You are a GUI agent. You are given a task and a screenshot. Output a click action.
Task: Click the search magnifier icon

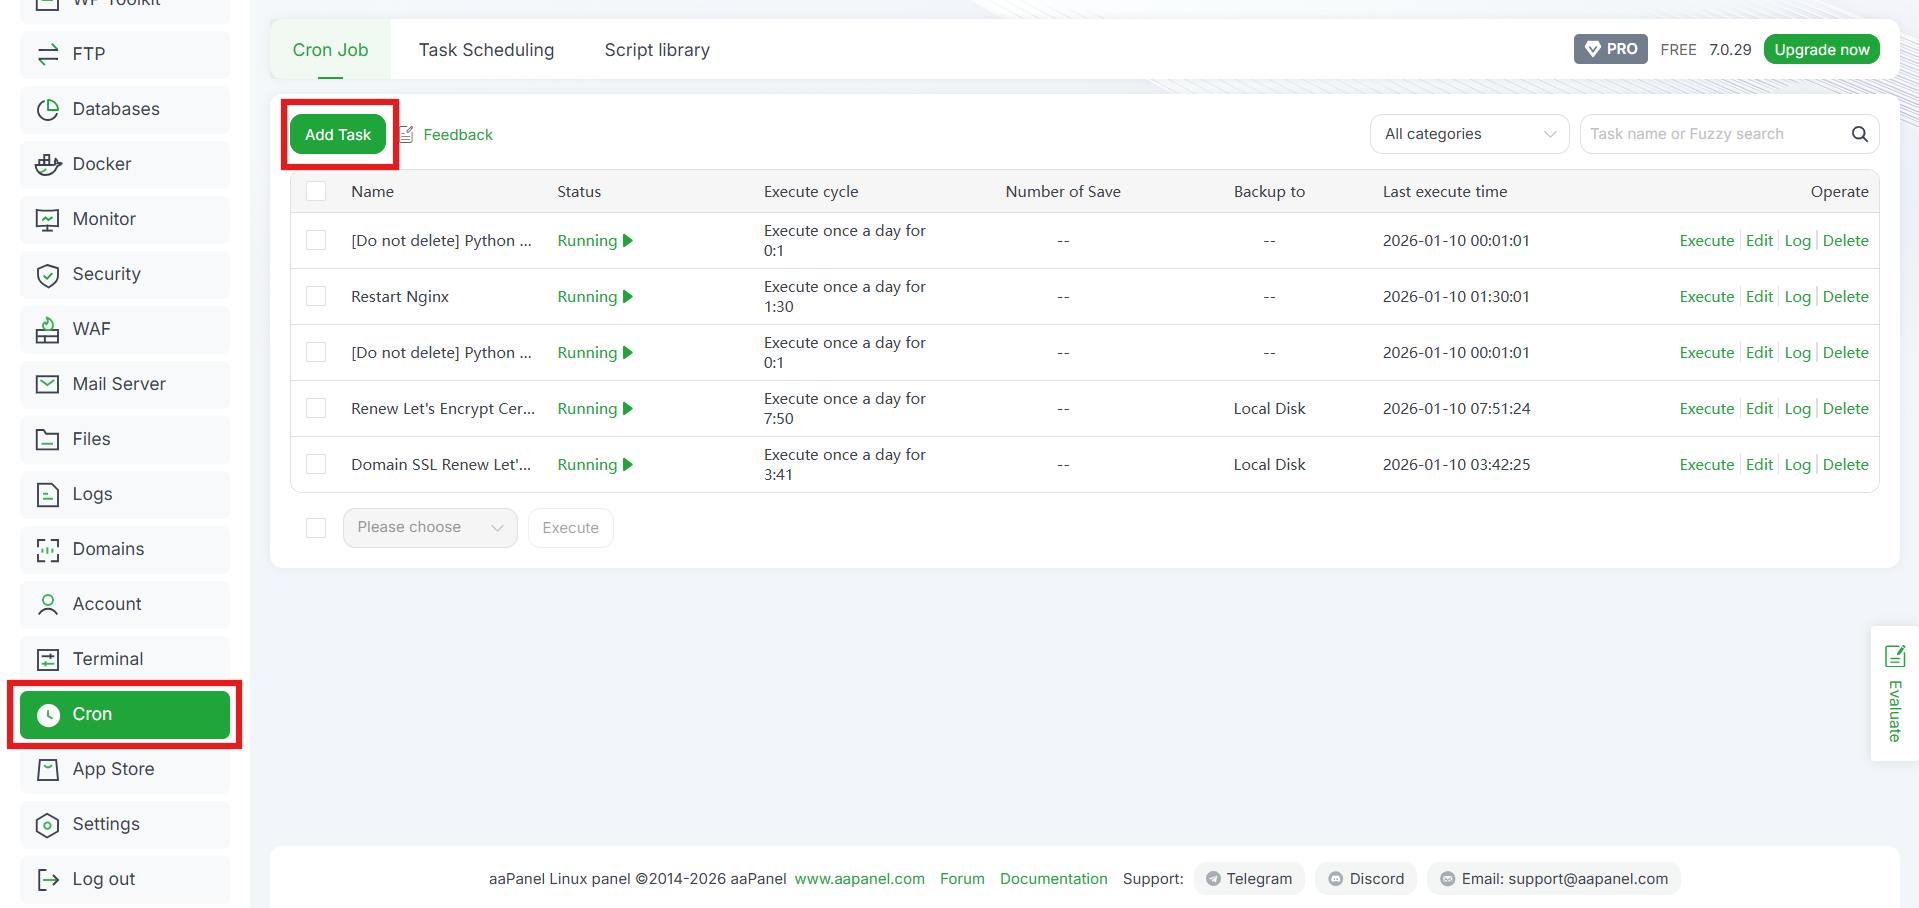click(x=1859, y=134)
